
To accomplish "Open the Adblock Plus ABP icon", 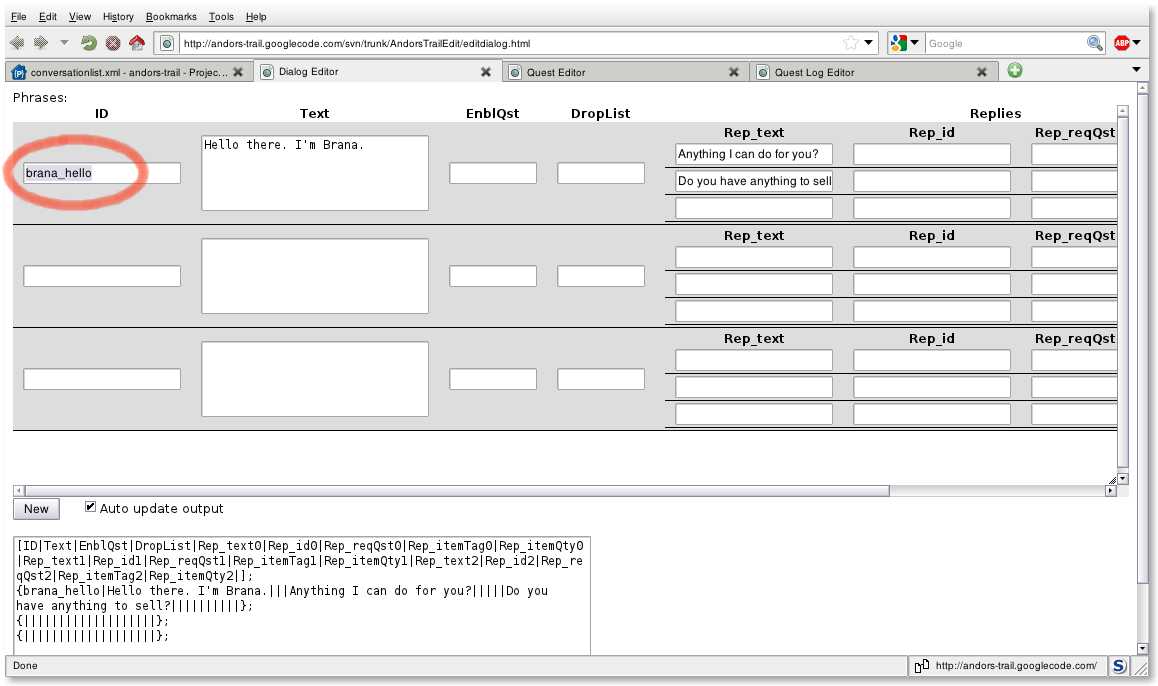I will pos(1122,43).
